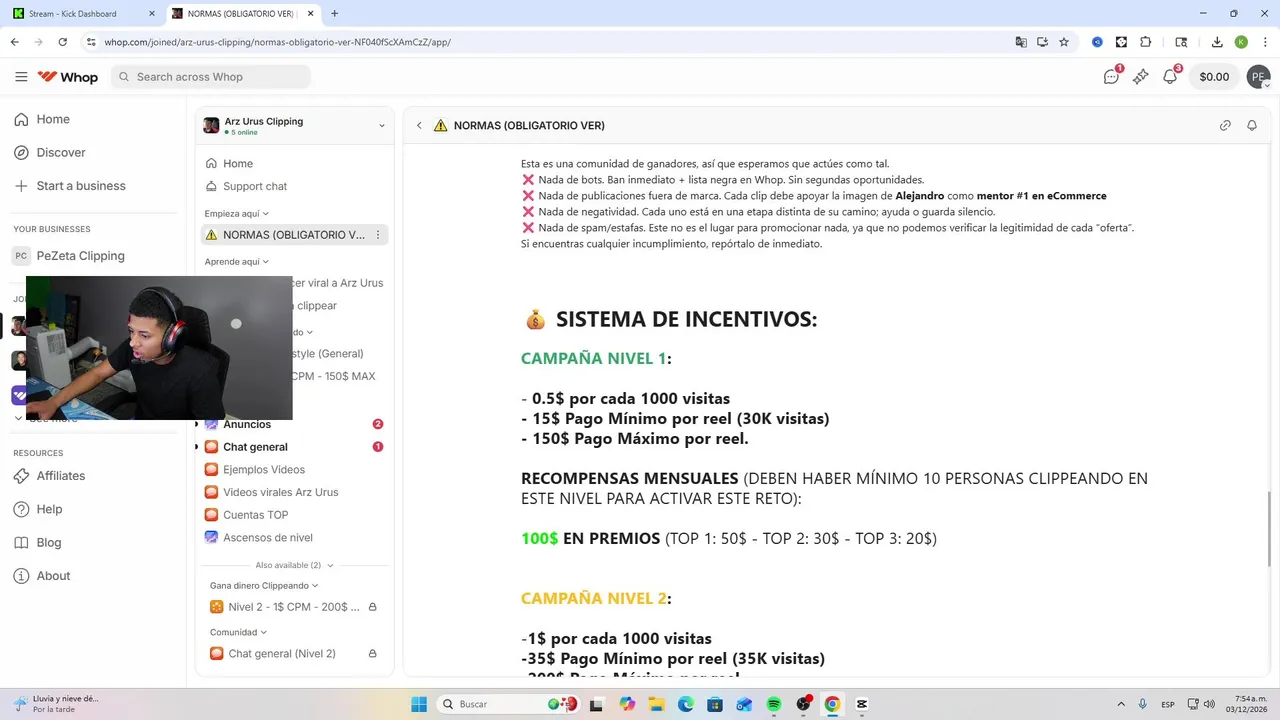The image size is (1280, 720).
Task: Expand the Arz Urus Clipping community dropdown
Action: click(381, 125)
